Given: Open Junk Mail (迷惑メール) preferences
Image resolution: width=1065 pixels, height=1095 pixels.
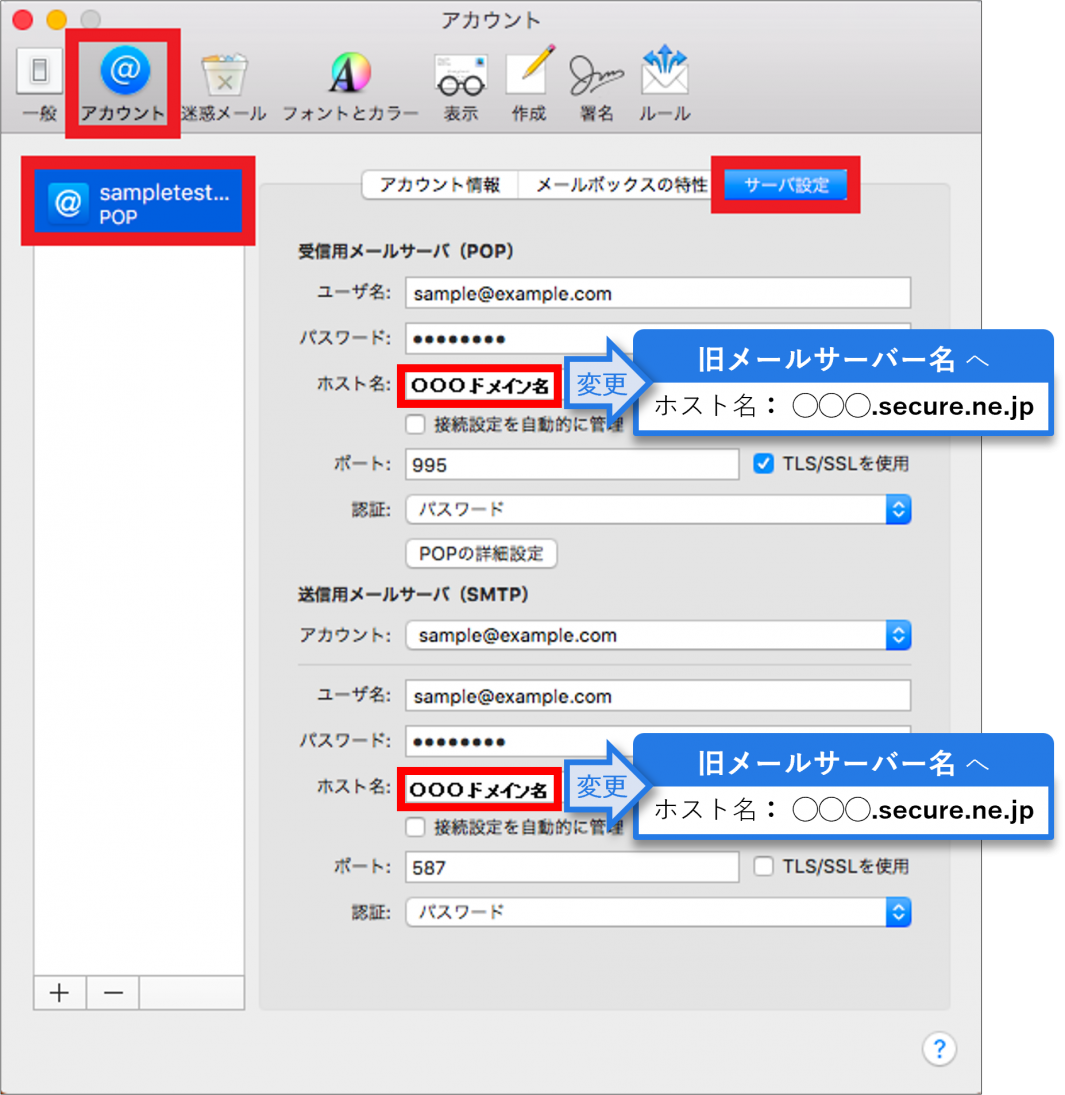Looking at the screenshot, I should coord(224,84).
